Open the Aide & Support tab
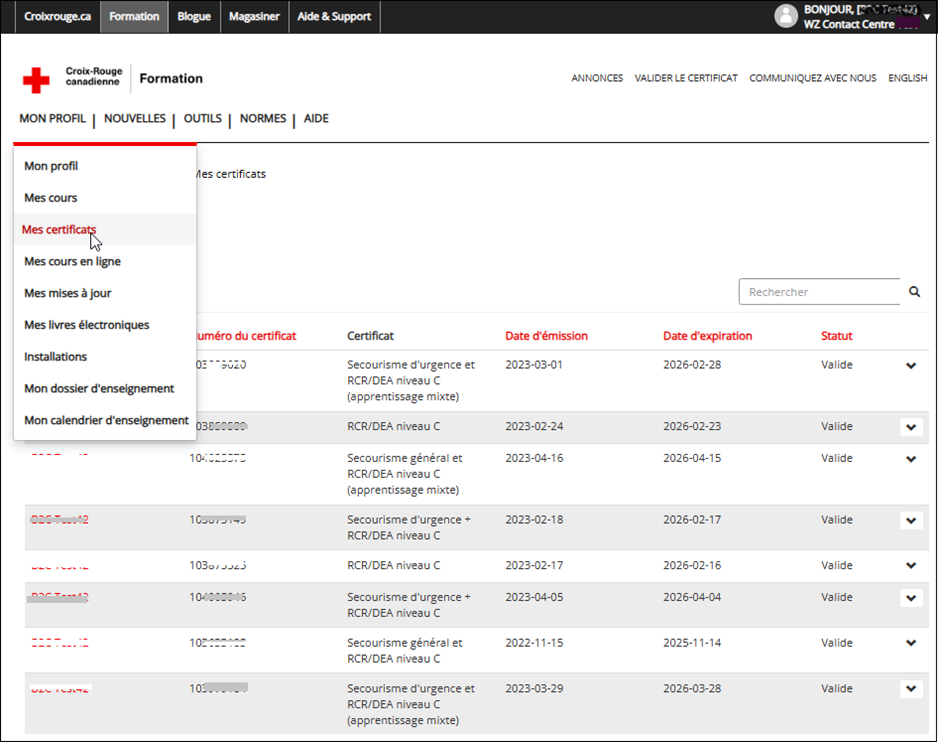 coord(334,17)
